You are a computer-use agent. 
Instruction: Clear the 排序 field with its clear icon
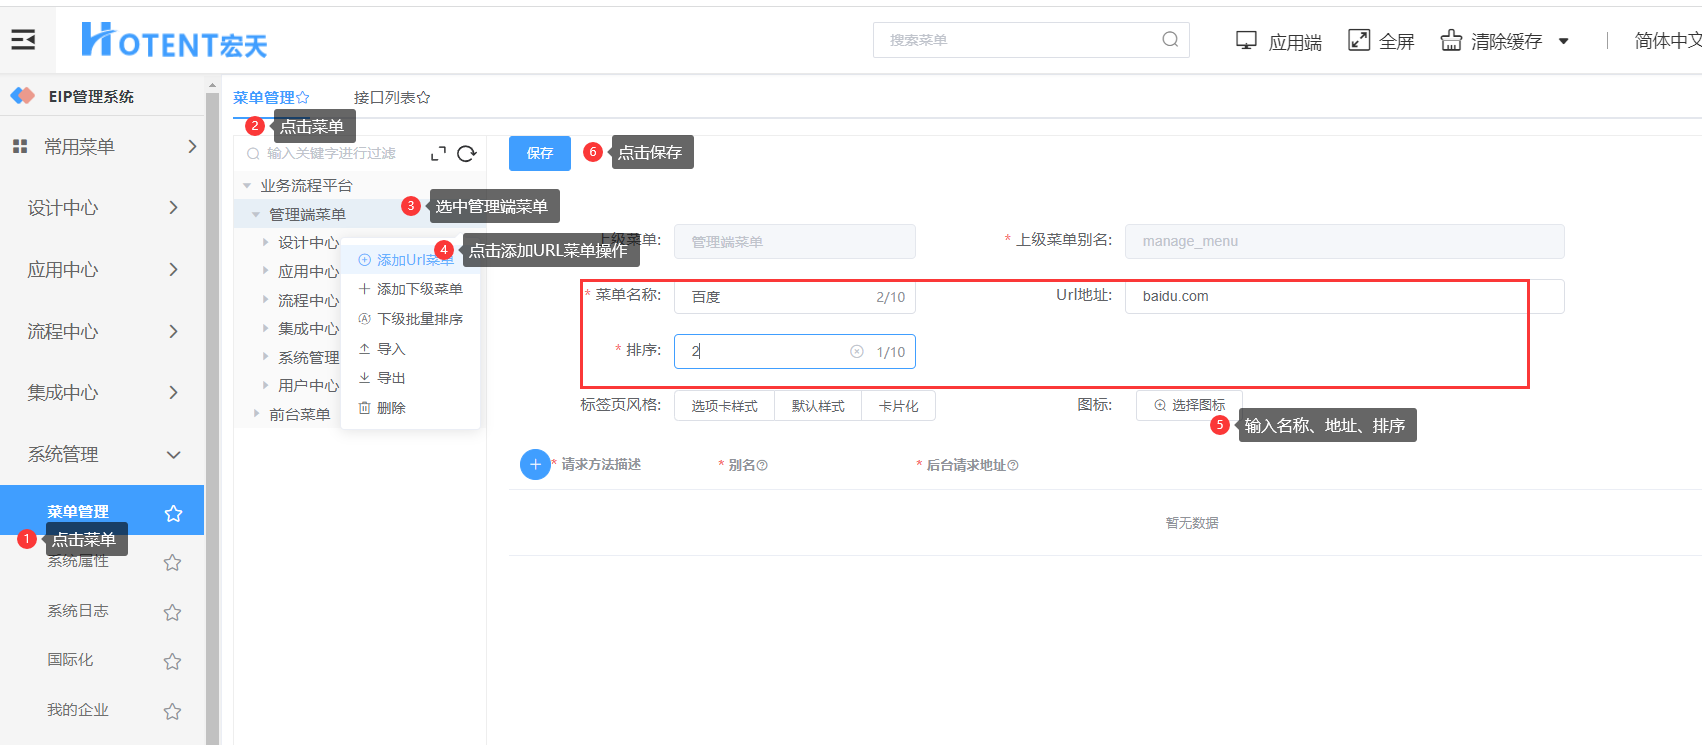coord(856,352)
